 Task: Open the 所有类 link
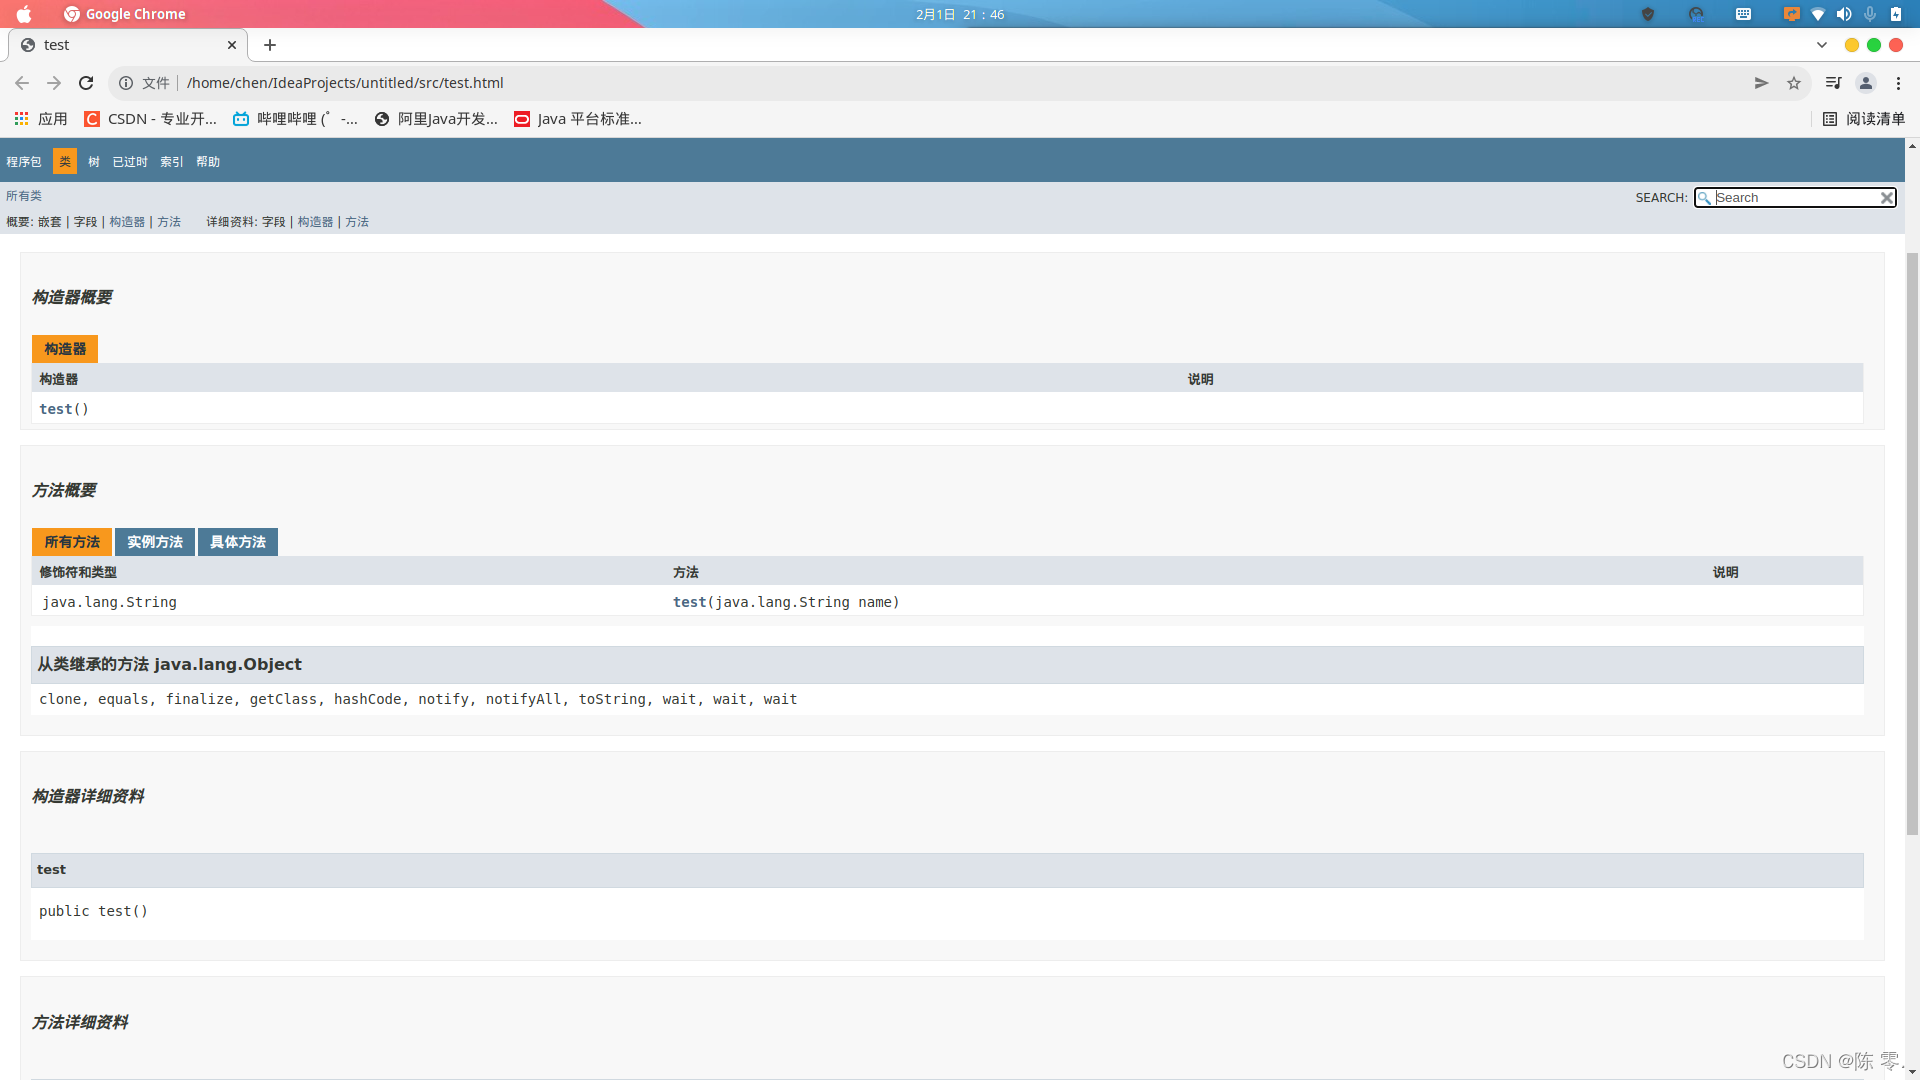[24, 196]
